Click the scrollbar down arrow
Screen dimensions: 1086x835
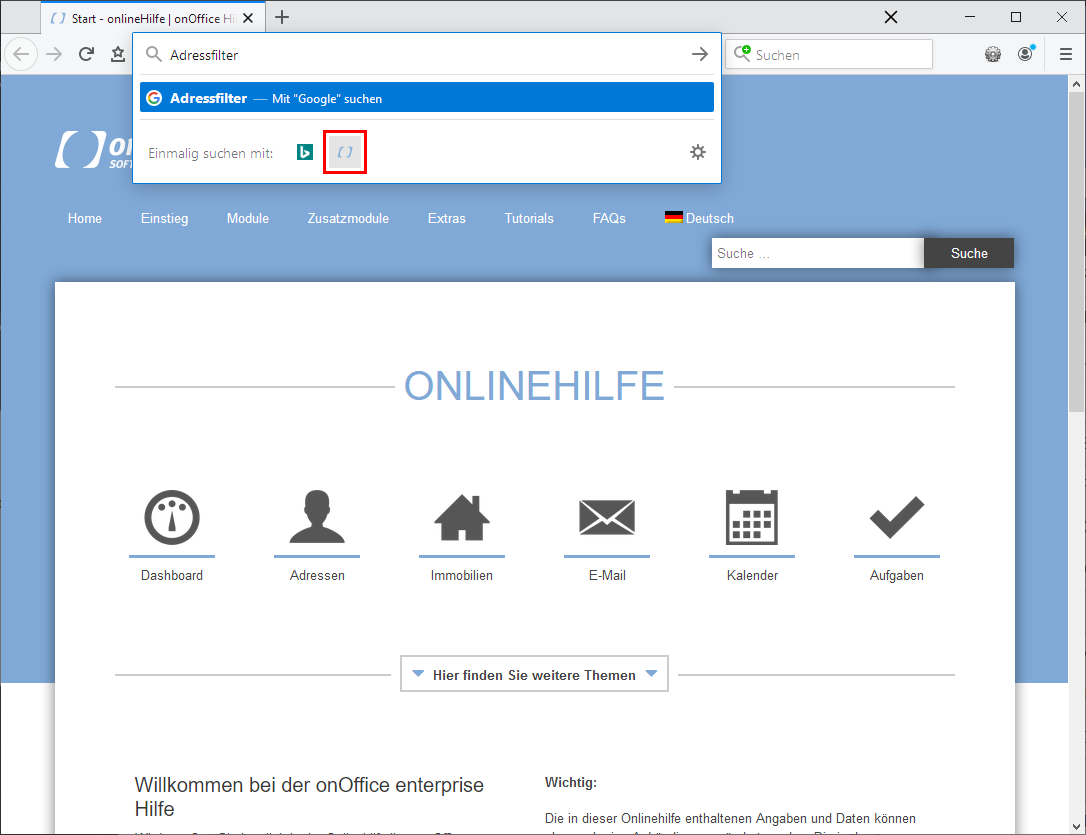point(1076,826)
